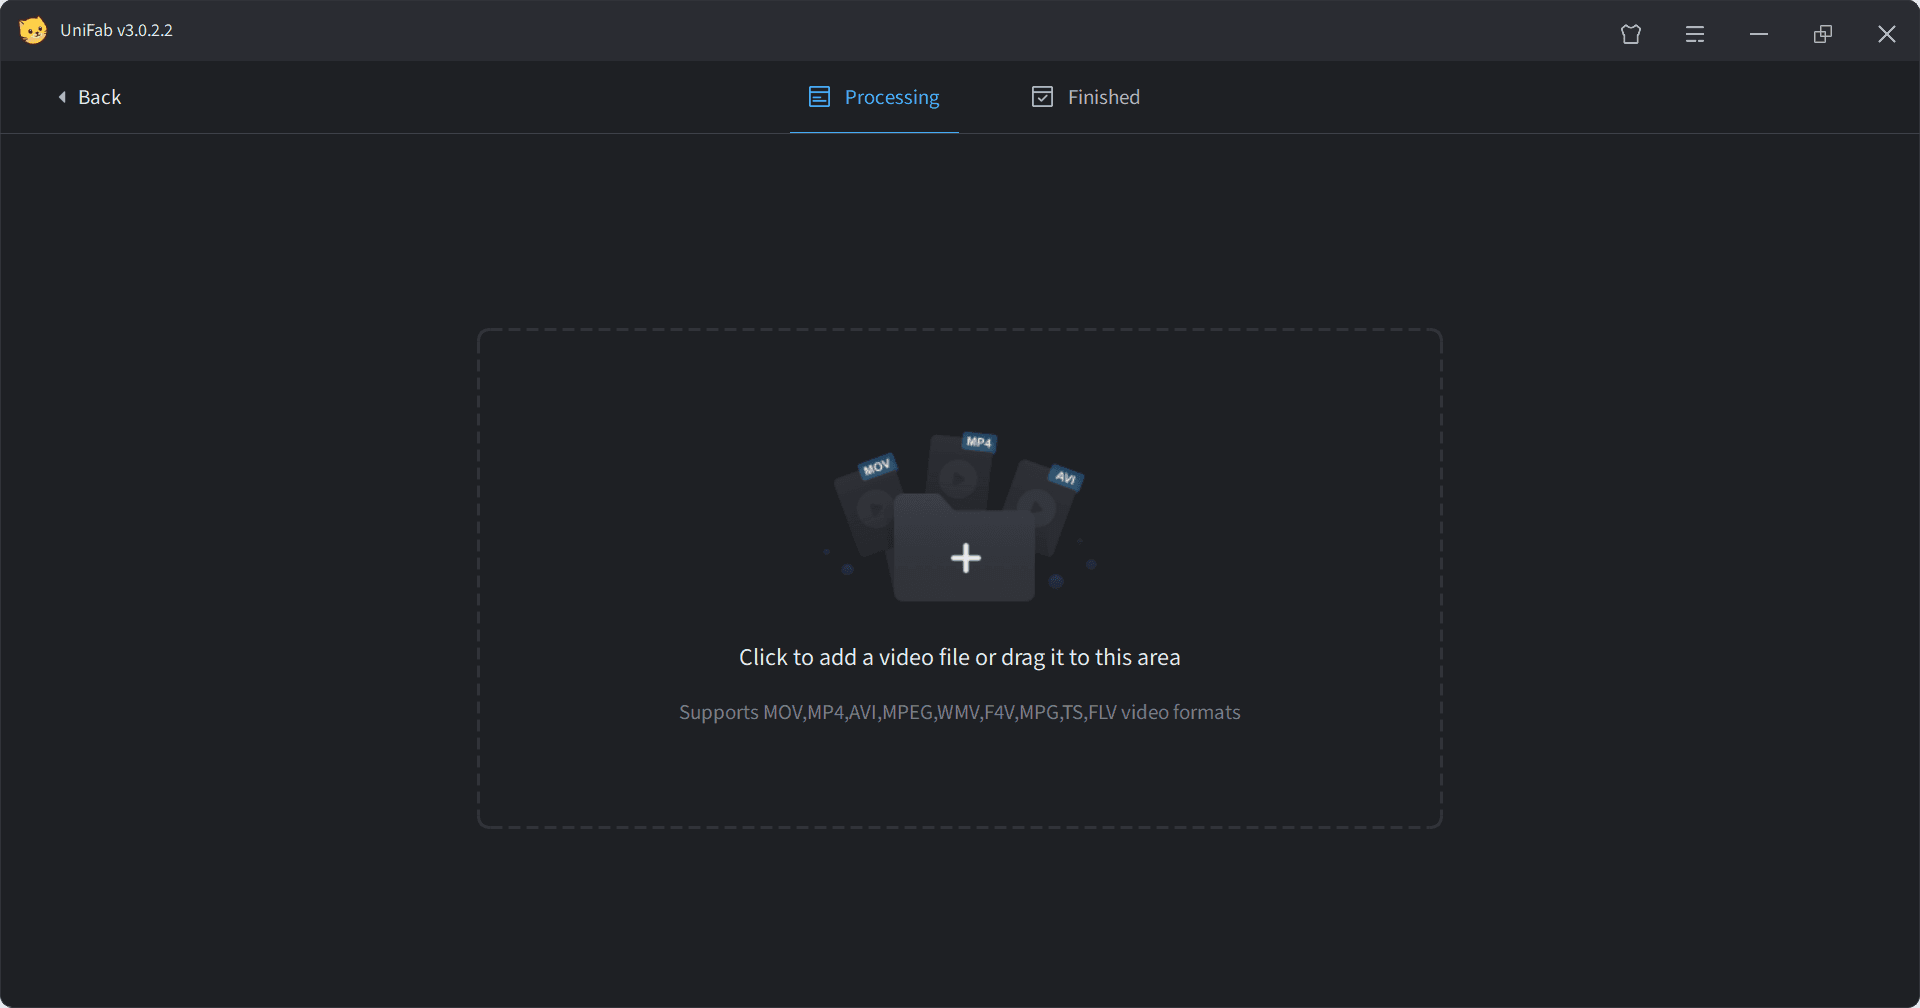Click the MOV file badge illustration
Viewport: 1920px width, 1008px height.
(877, 467)
